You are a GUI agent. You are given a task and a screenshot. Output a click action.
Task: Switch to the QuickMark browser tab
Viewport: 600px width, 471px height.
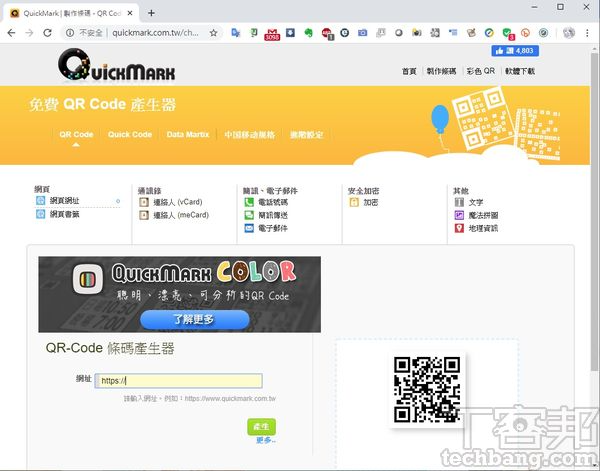[x=72, y=13]
